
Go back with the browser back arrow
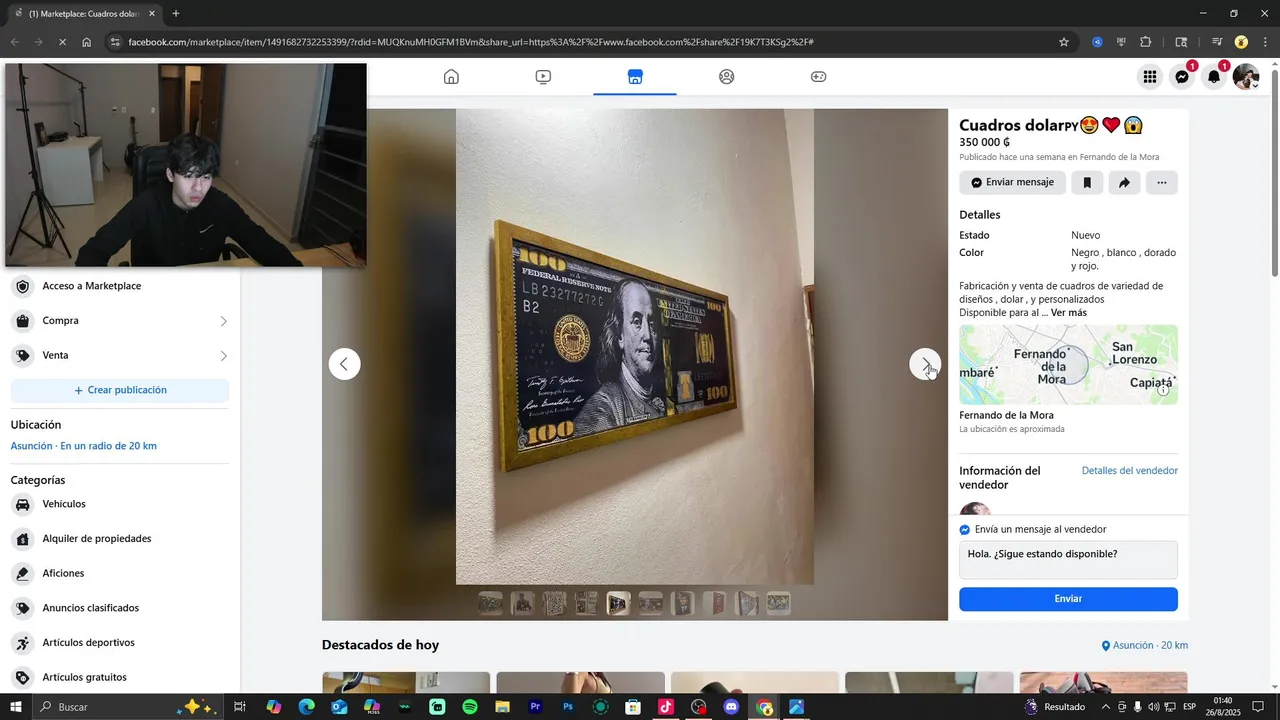[x=15, y=42]
